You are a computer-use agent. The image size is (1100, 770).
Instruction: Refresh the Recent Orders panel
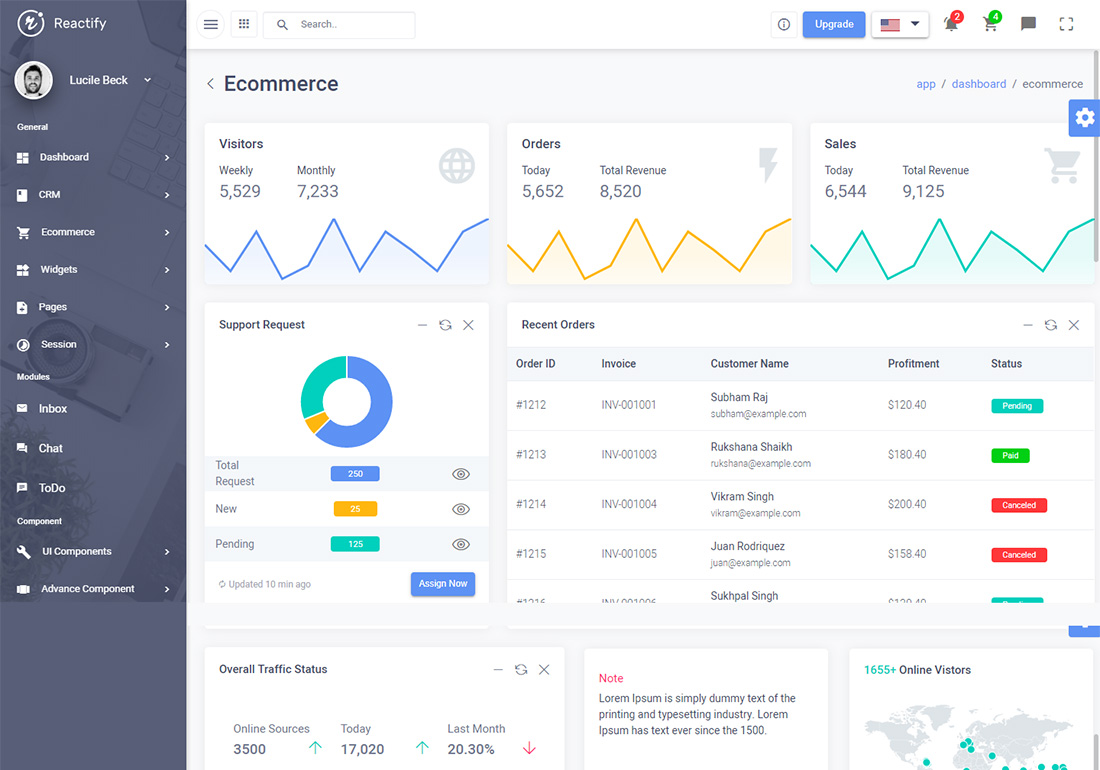[x=1051, y=325]
